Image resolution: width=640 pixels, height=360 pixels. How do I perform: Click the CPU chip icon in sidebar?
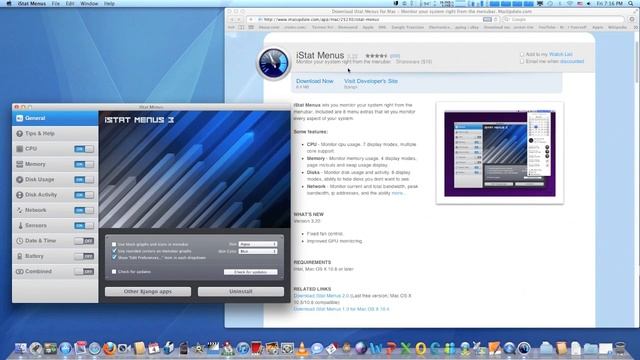[19, 149]
